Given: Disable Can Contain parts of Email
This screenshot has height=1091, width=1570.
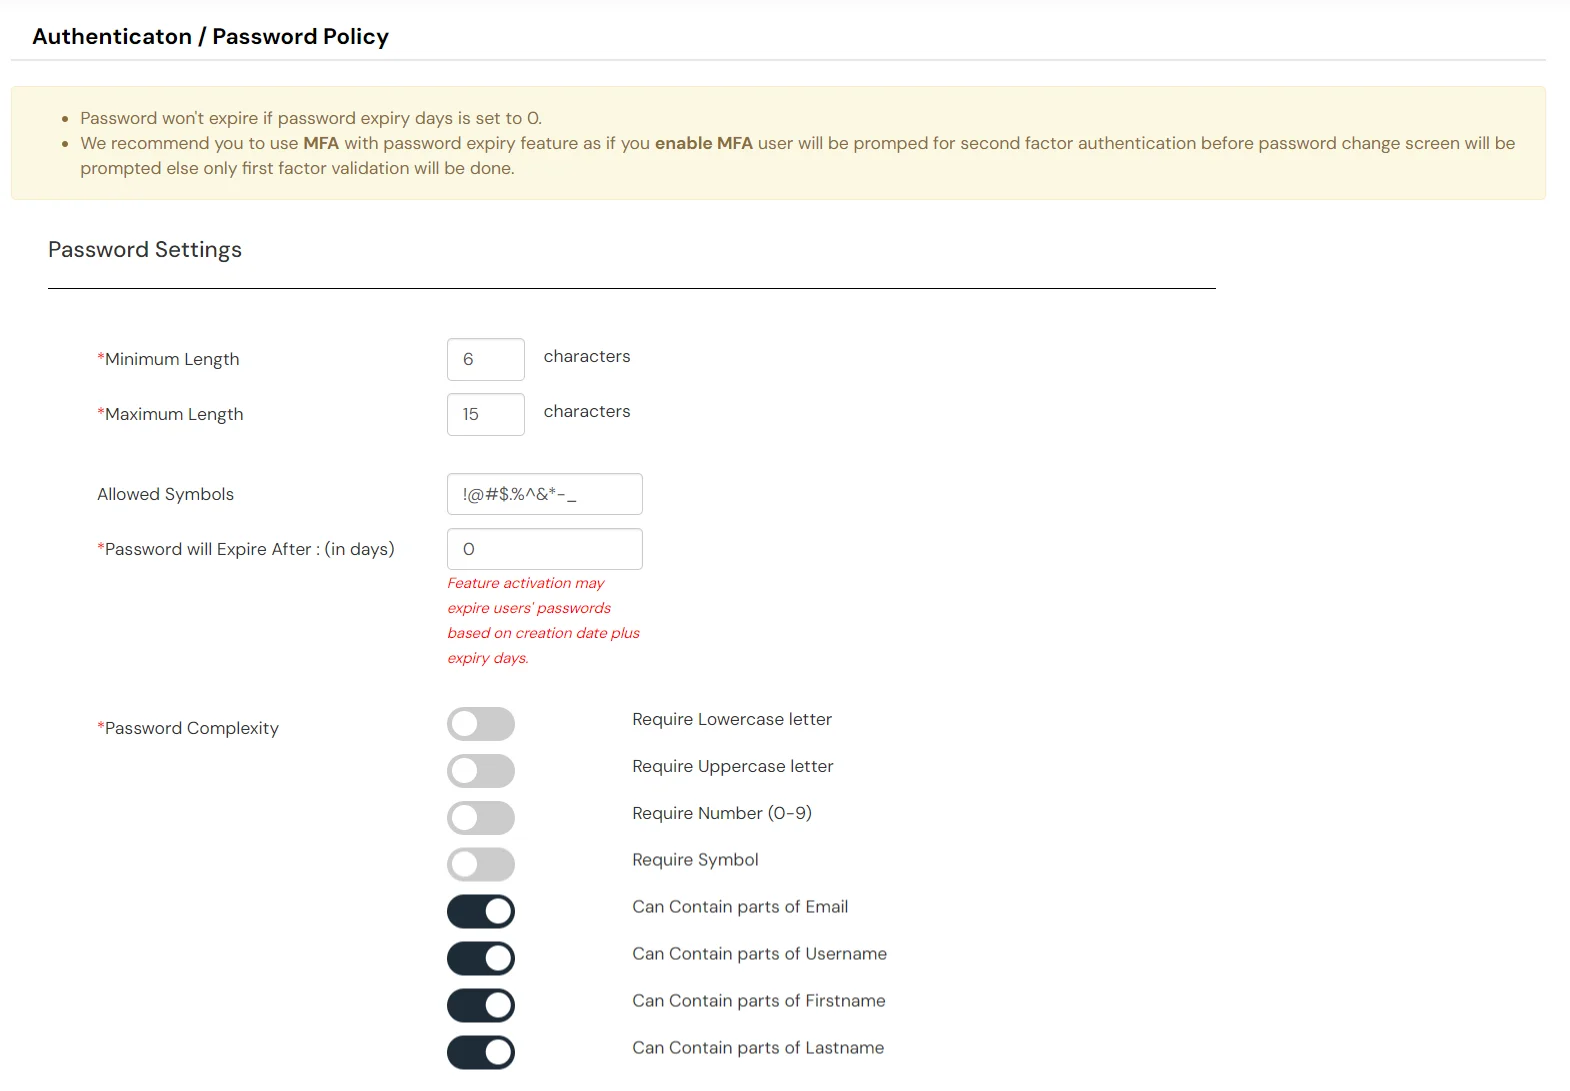Looking at the screenshot, I should click(481, 912).
